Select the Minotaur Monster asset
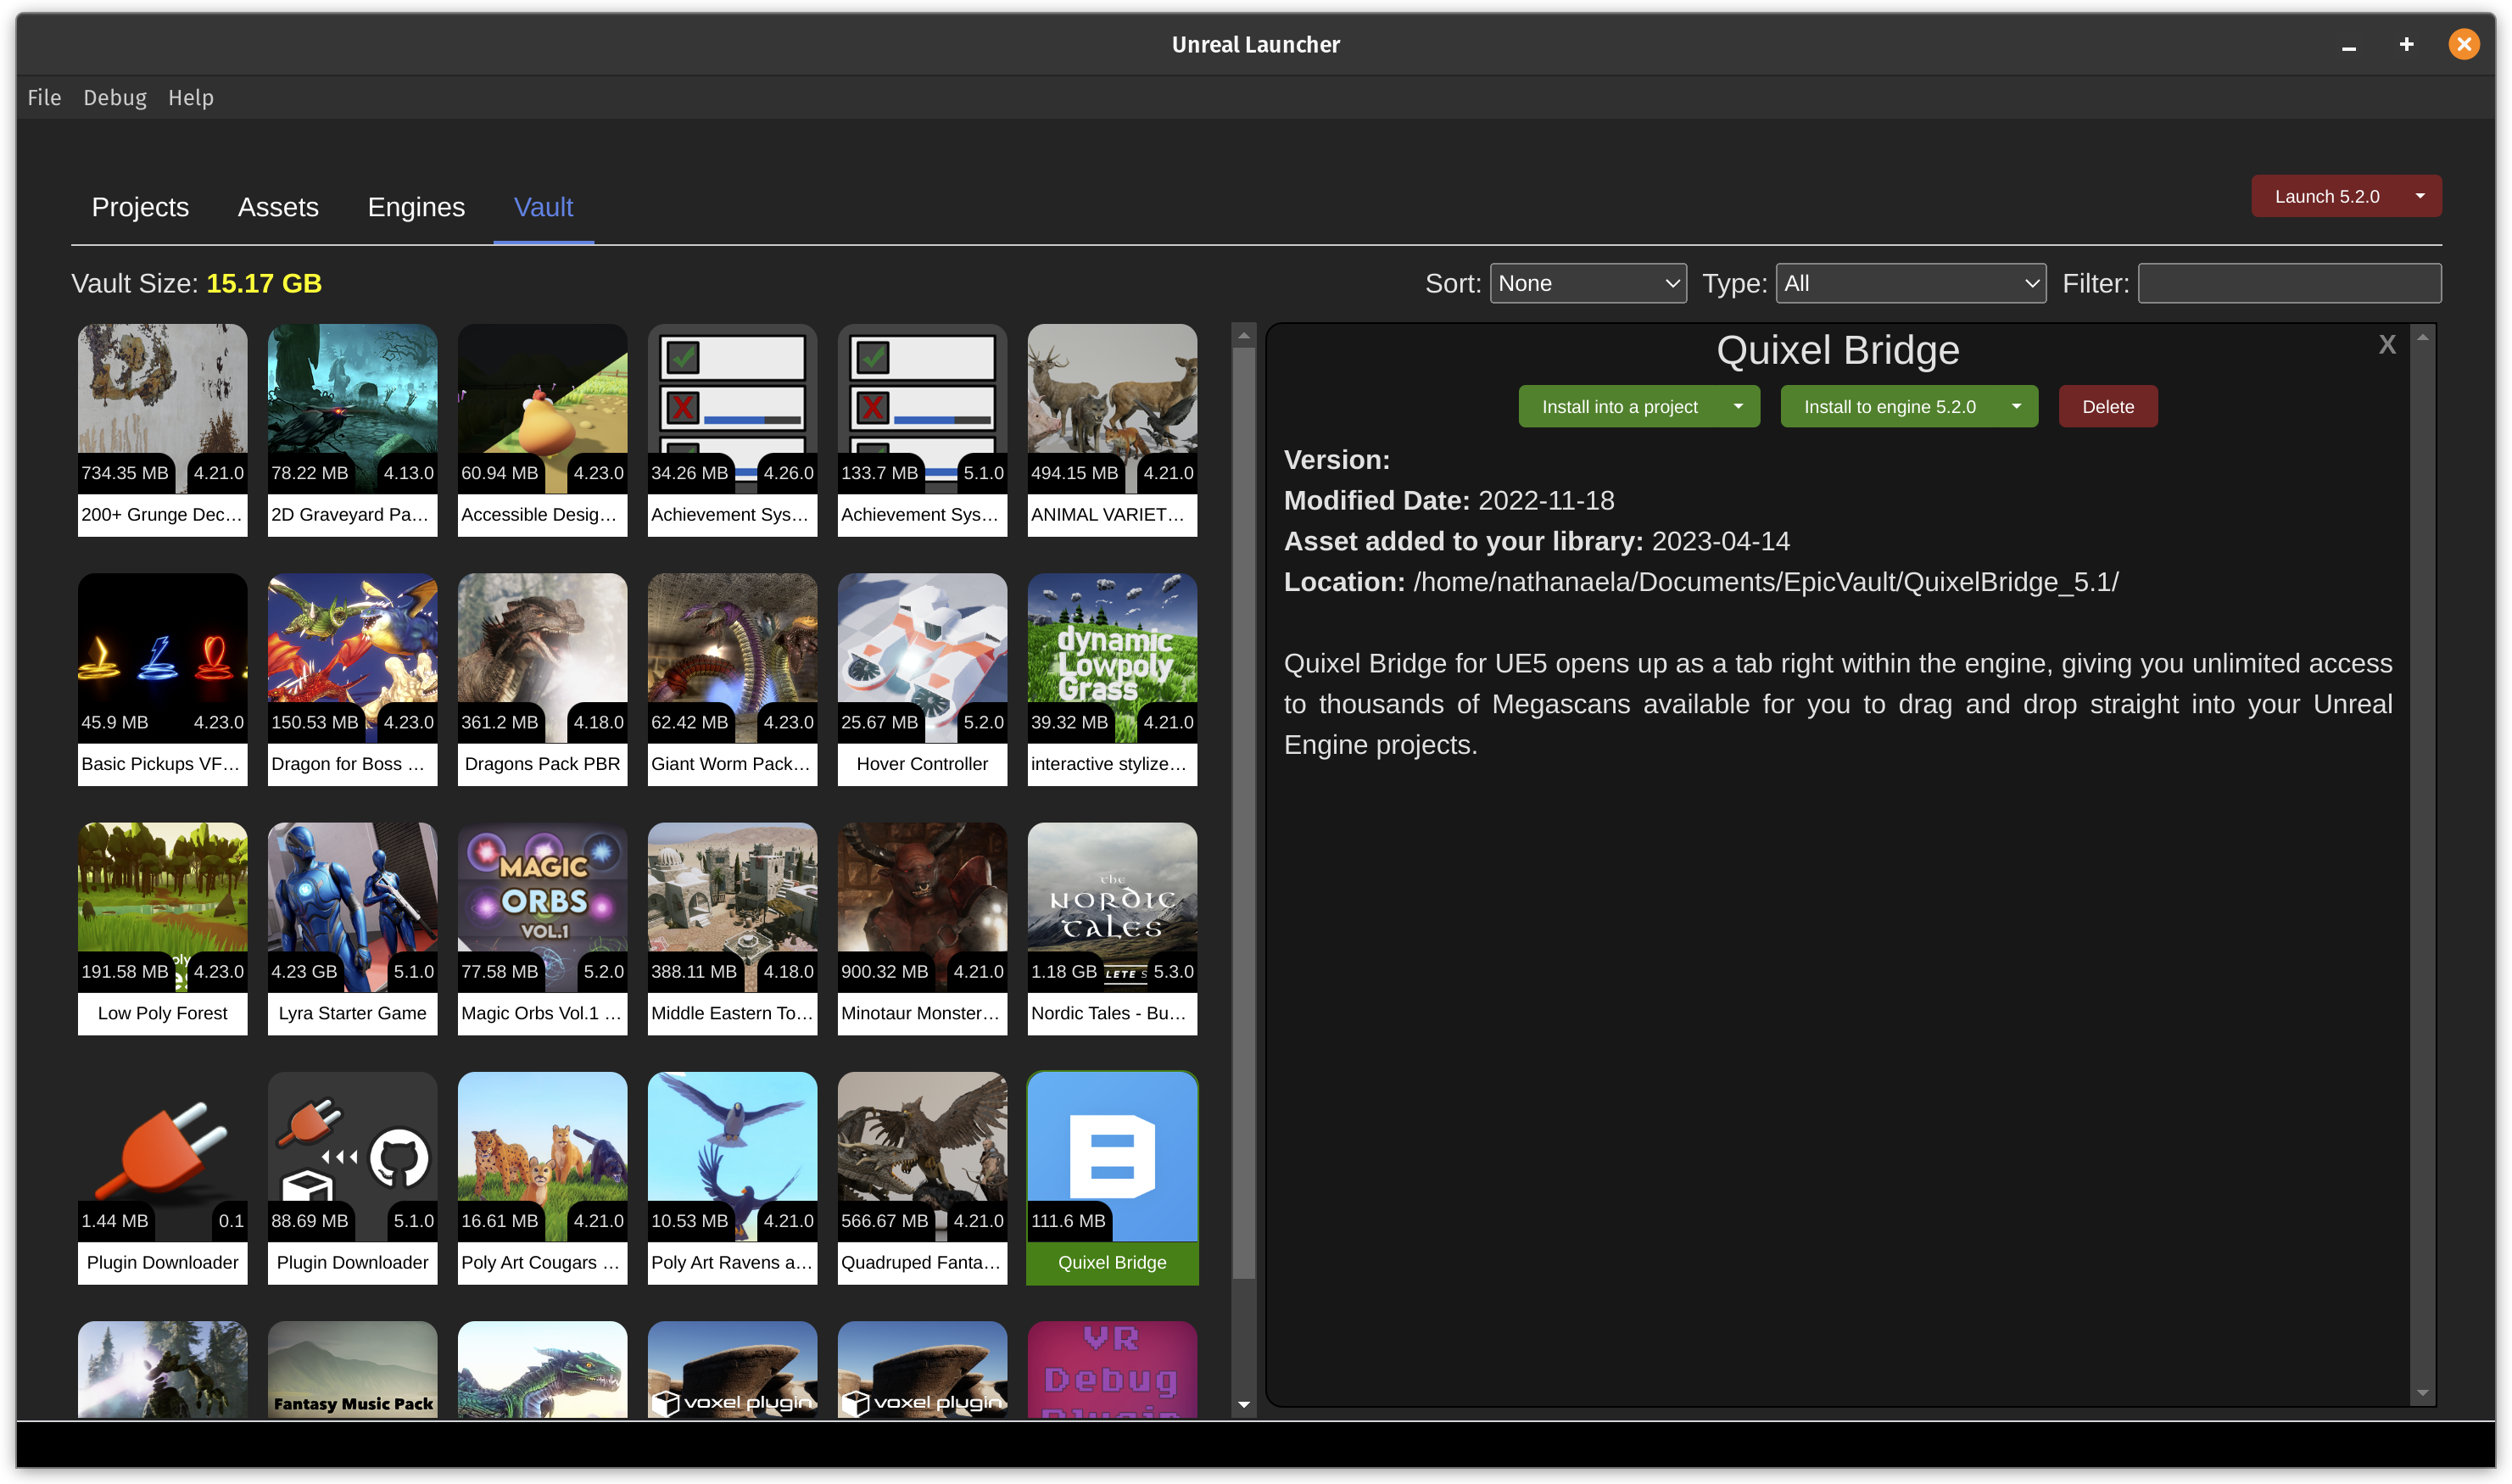Viewport: 2512px width, 1484px height. (x=922, y=928)
